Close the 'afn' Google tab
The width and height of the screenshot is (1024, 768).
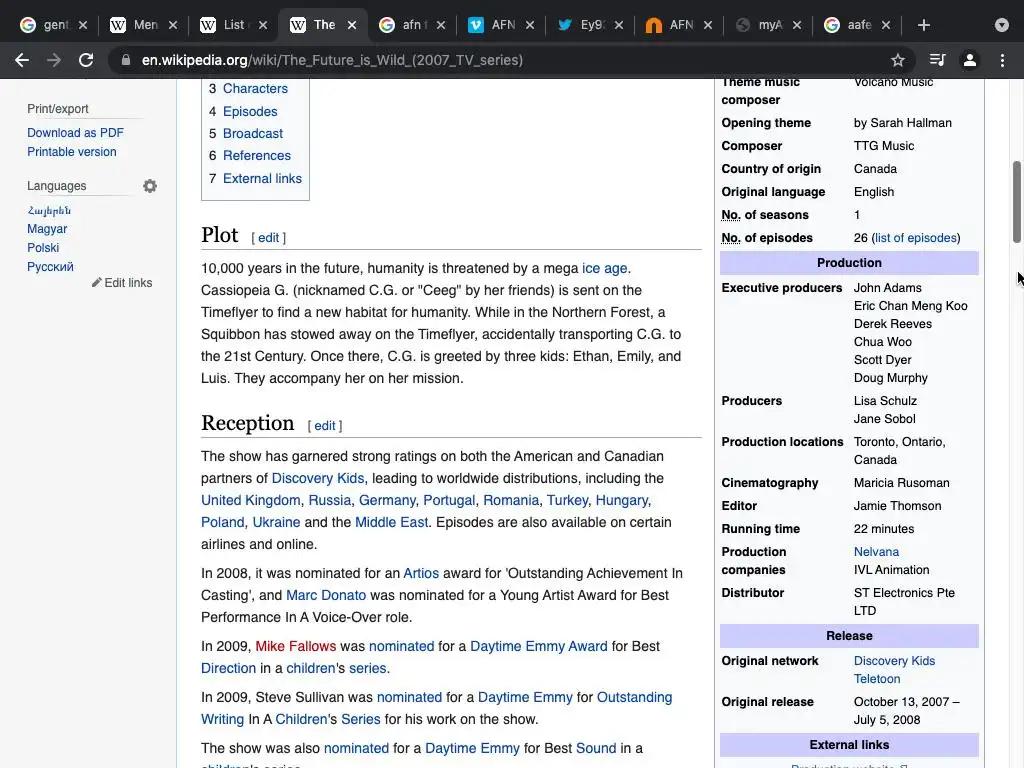441,25
